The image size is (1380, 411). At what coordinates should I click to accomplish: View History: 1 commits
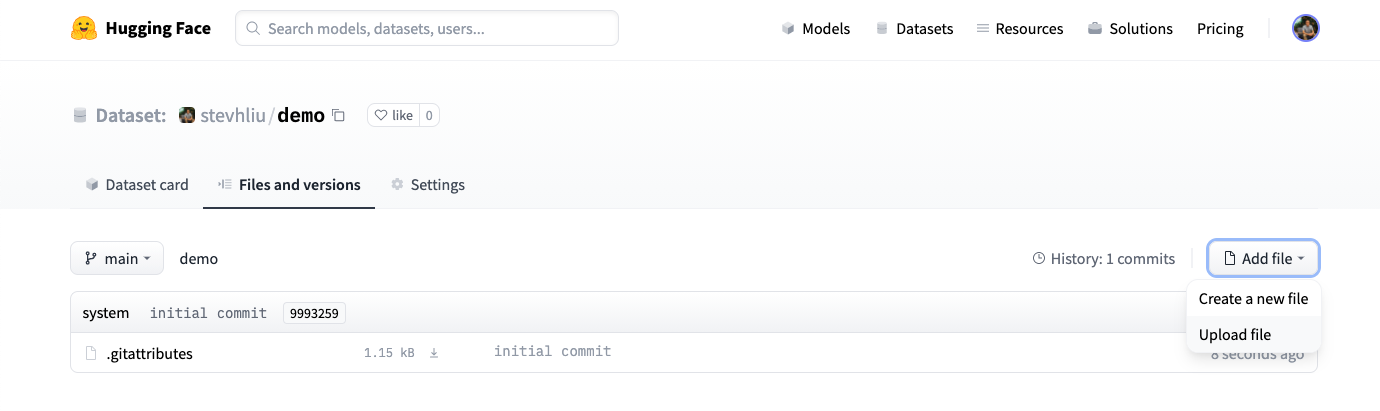(1104, 259)
